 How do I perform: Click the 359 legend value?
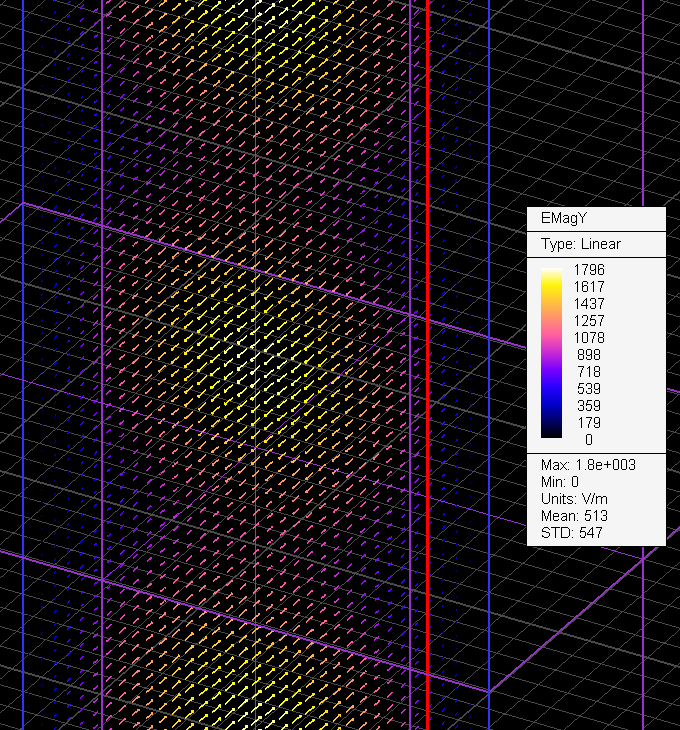click(x=589, y=406)
